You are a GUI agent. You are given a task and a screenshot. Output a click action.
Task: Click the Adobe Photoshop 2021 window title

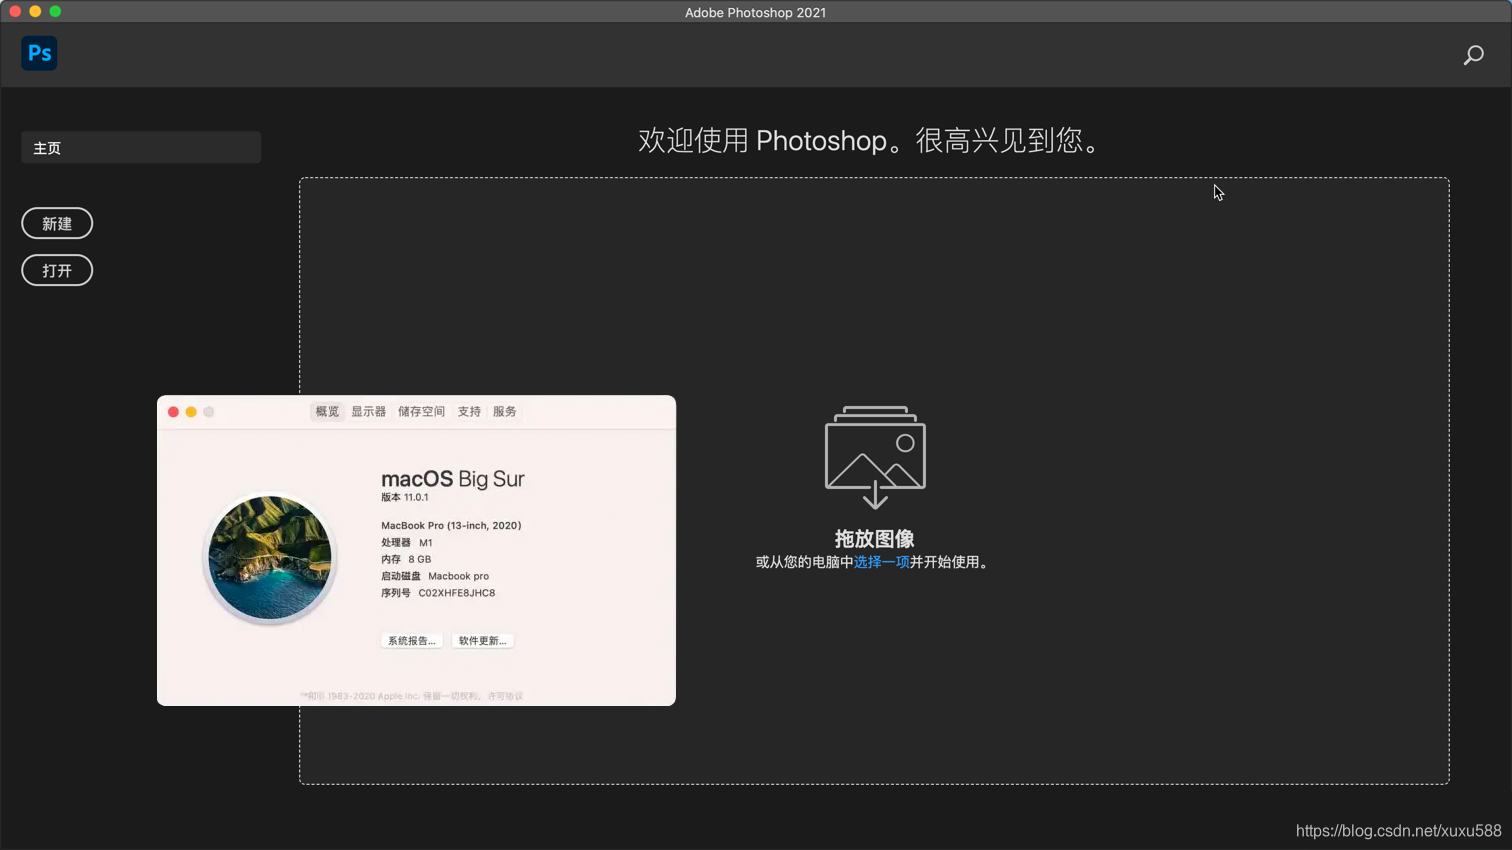[x=755, y=12]
